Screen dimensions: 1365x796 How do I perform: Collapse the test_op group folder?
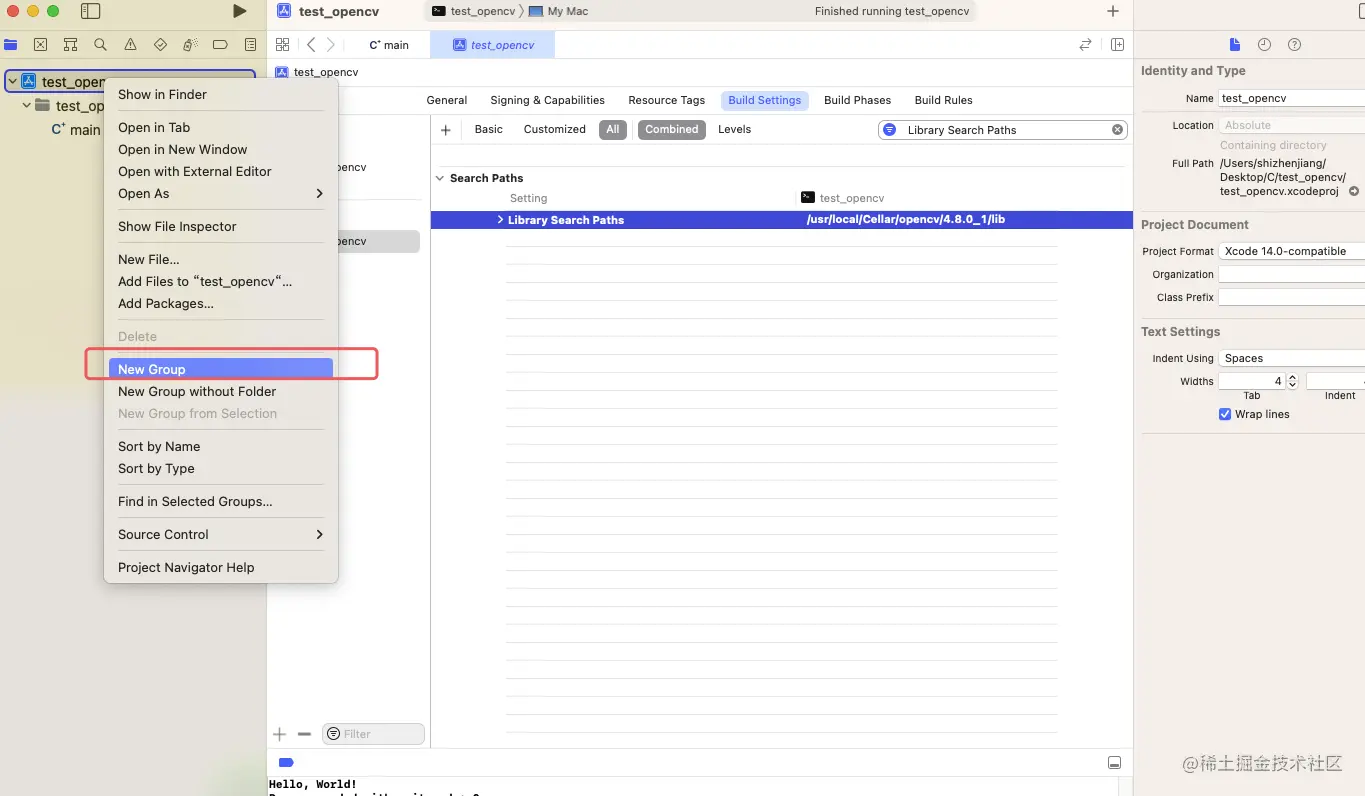tap(26, 105)
